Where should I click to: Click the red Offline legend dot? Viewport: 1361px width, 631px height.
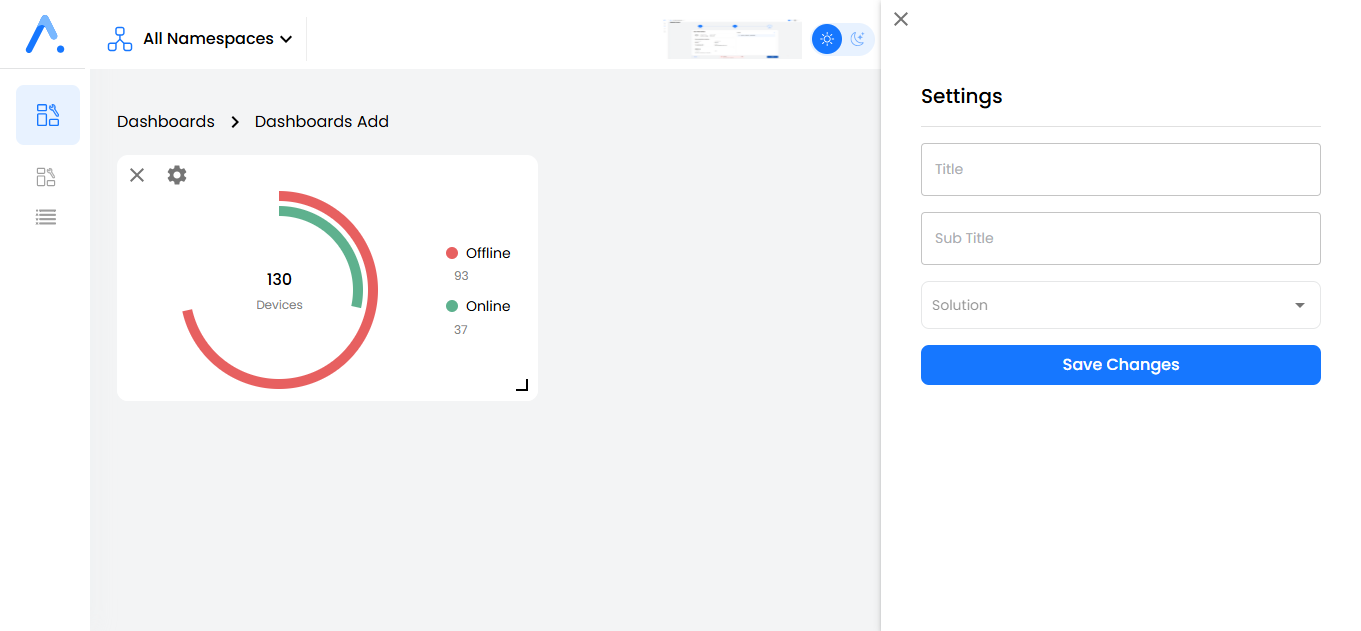tap(453, 252)
